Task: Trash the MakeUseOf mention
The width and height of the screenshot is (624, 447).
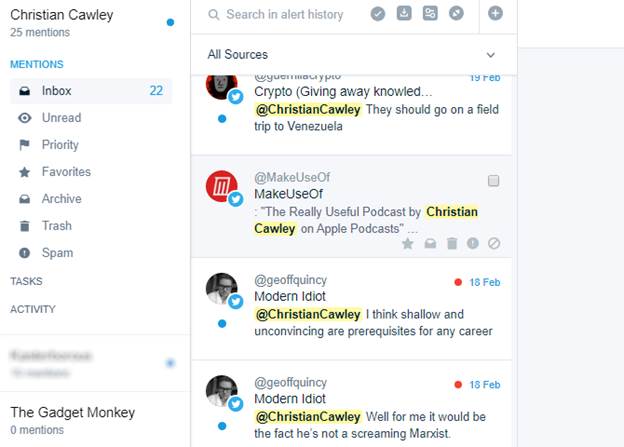Action: pyautogui.click(x=452, y=243)
